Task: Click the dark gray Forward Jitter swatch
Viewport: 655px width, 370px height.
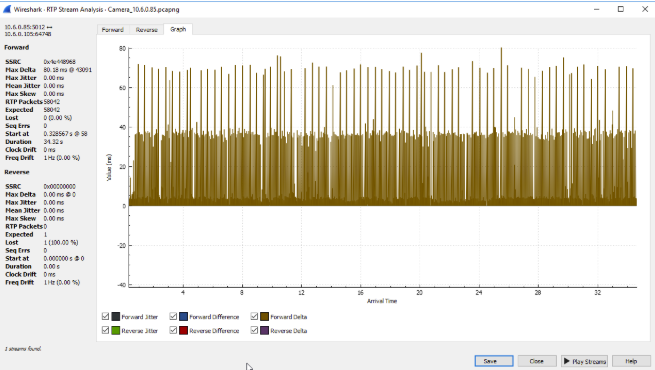Action: click(x=116, y=317)
